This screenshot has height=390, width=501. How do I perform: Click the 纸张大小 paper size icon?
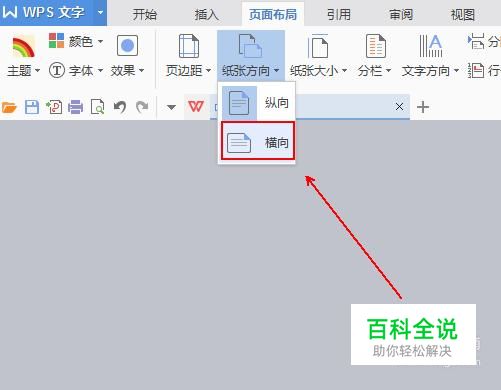pyautogui.click(x=318, y=46)
